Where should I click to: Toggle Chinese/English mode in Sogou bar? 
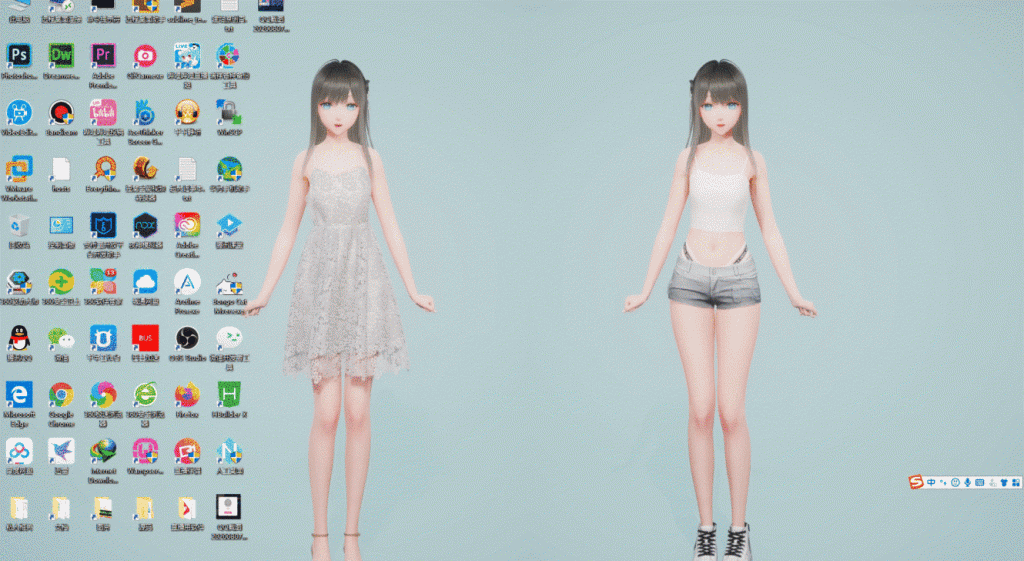[931, 483]
